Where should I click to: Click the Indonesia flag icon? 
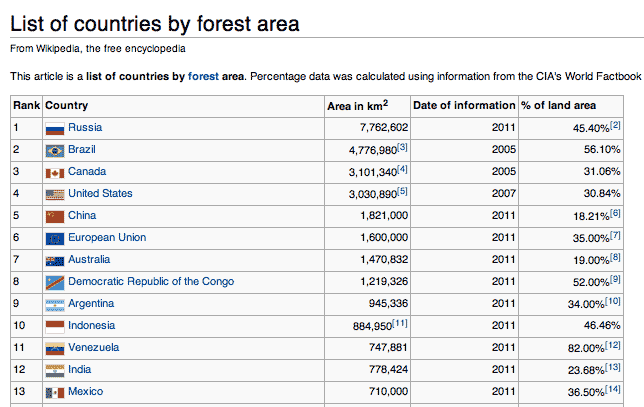[54, 326]
